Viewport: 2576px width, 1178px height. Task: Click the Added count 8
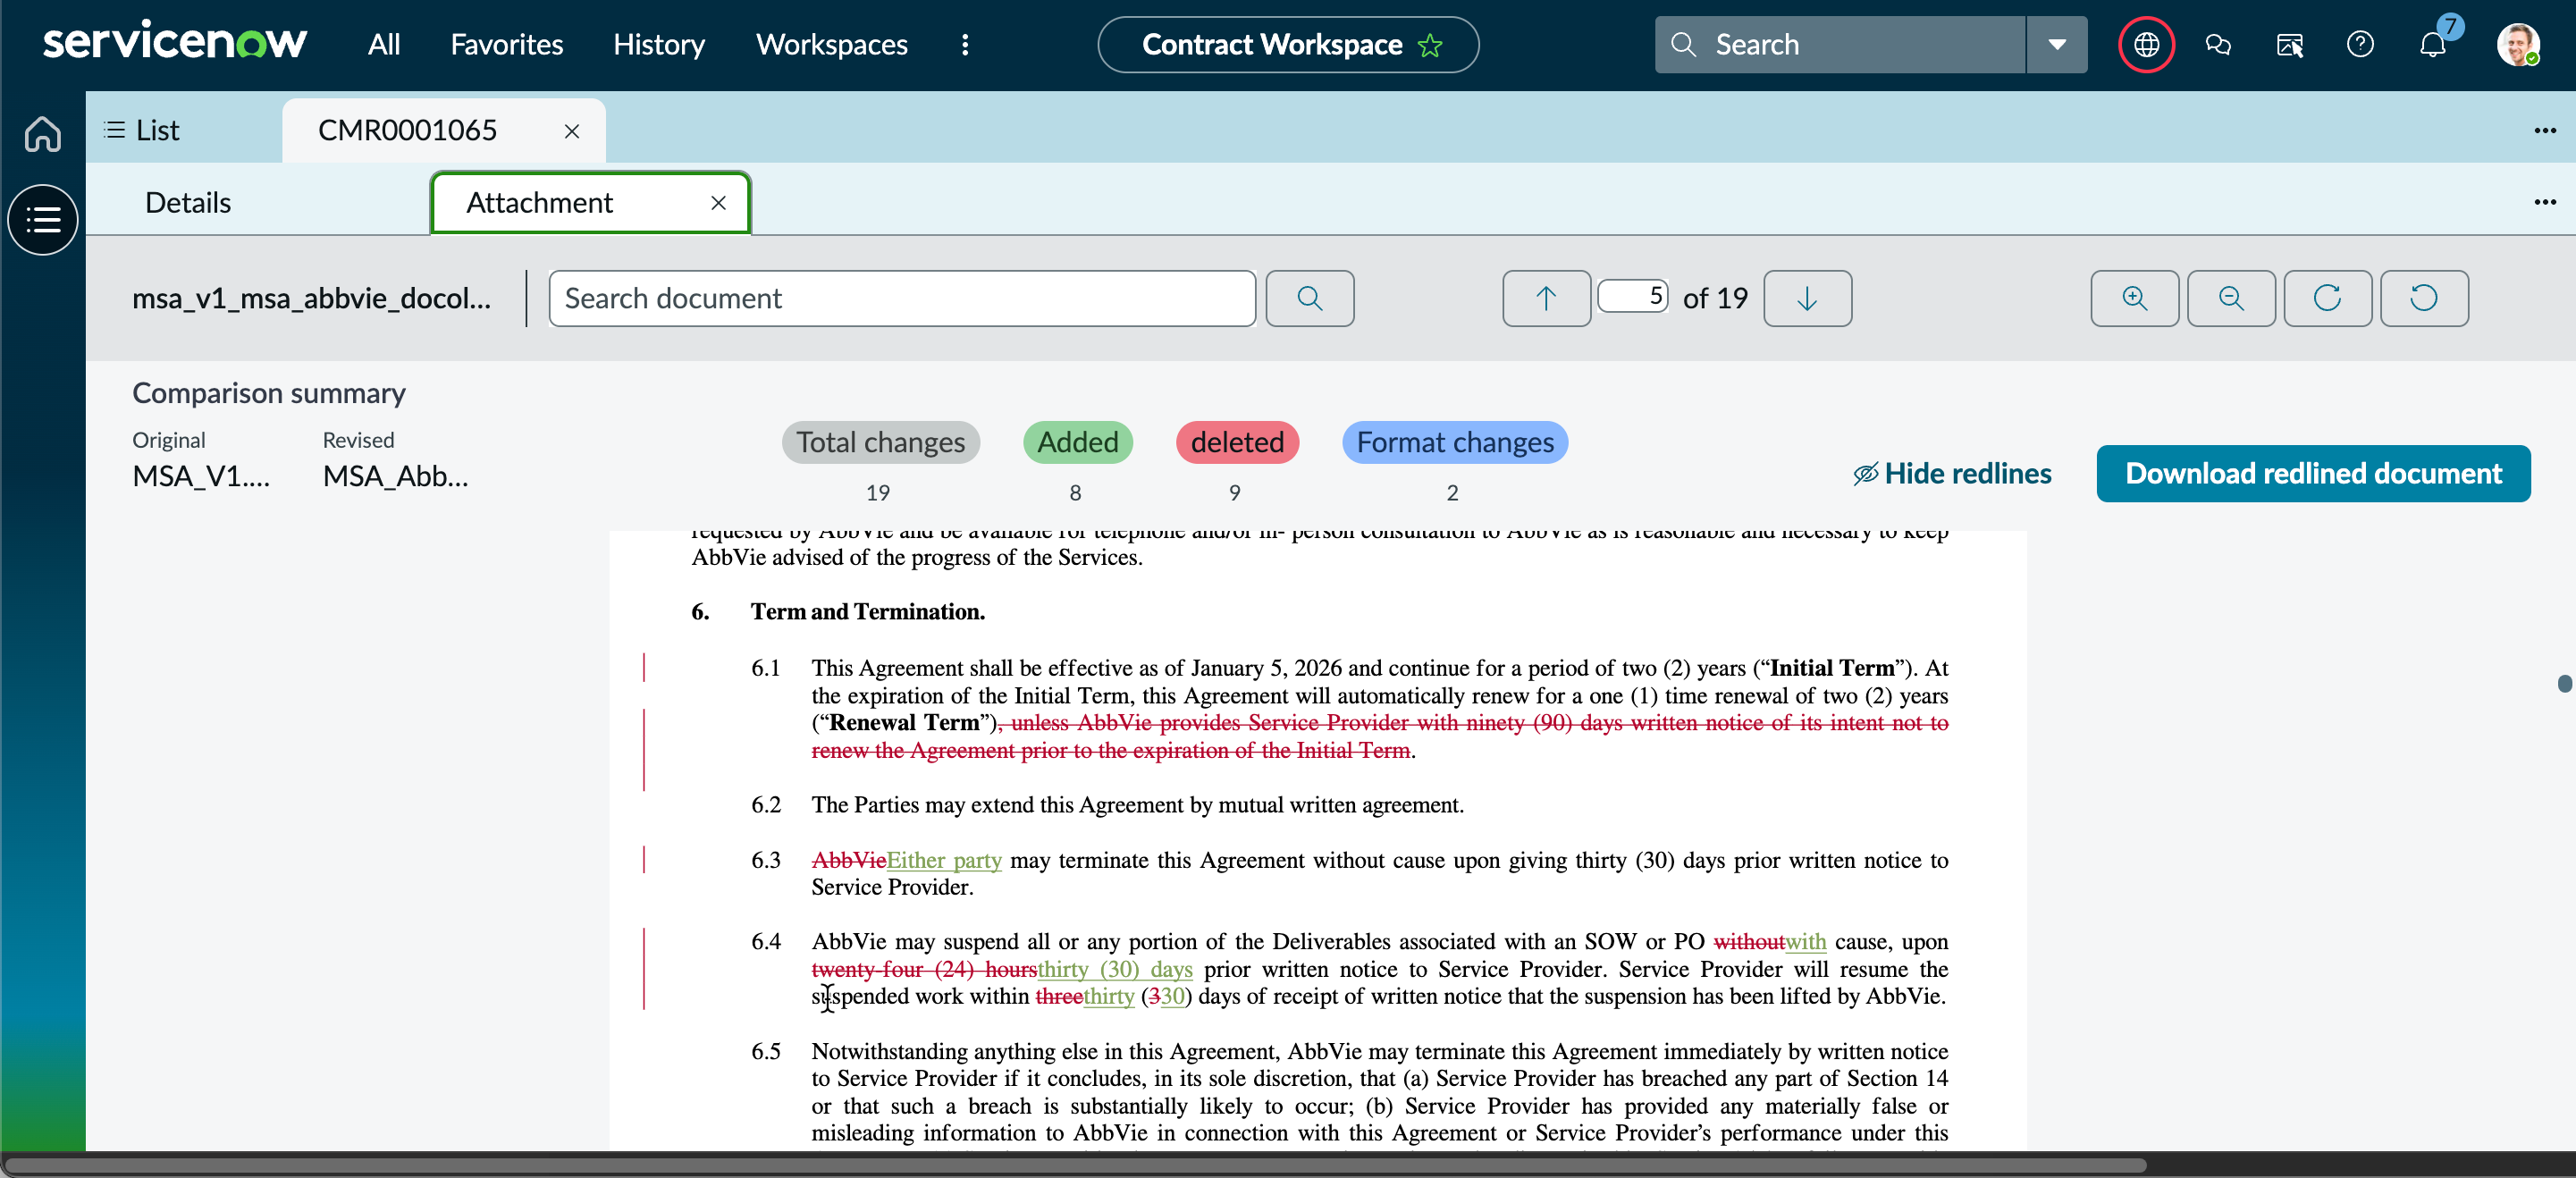click(x=1075, y=493)
